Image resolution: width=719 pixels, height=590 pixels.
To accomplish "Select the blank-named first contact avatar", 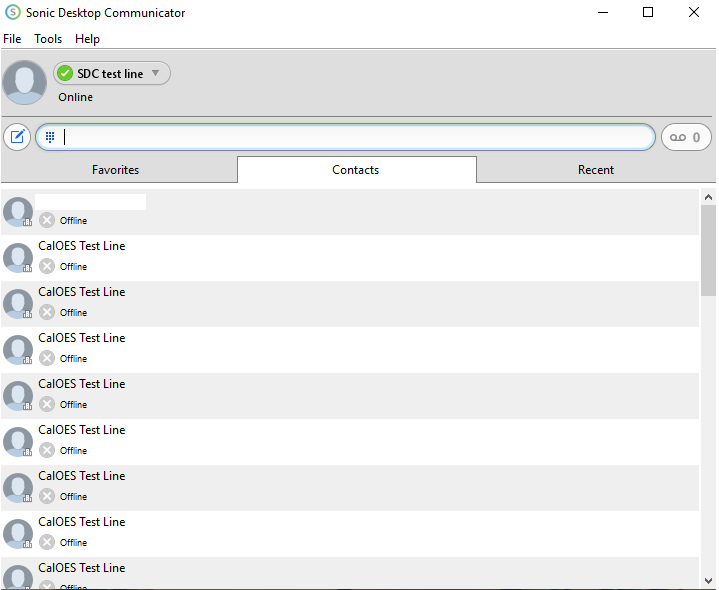I will click(18, 212).
